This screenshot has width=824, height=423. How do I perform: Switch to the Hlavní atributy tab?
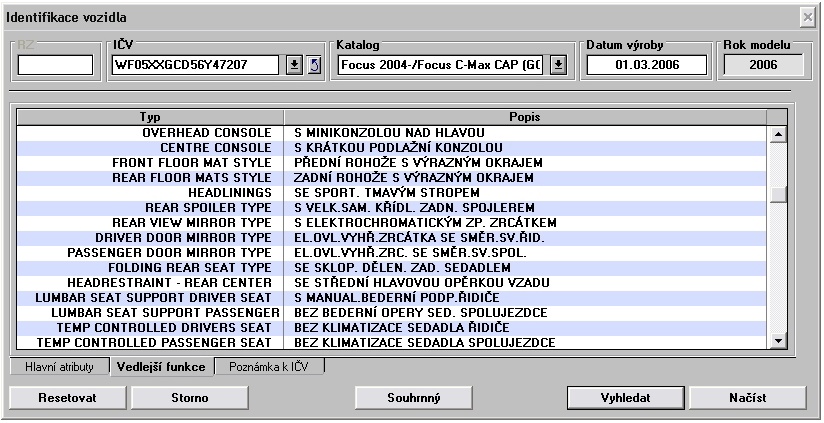[59, 367]
